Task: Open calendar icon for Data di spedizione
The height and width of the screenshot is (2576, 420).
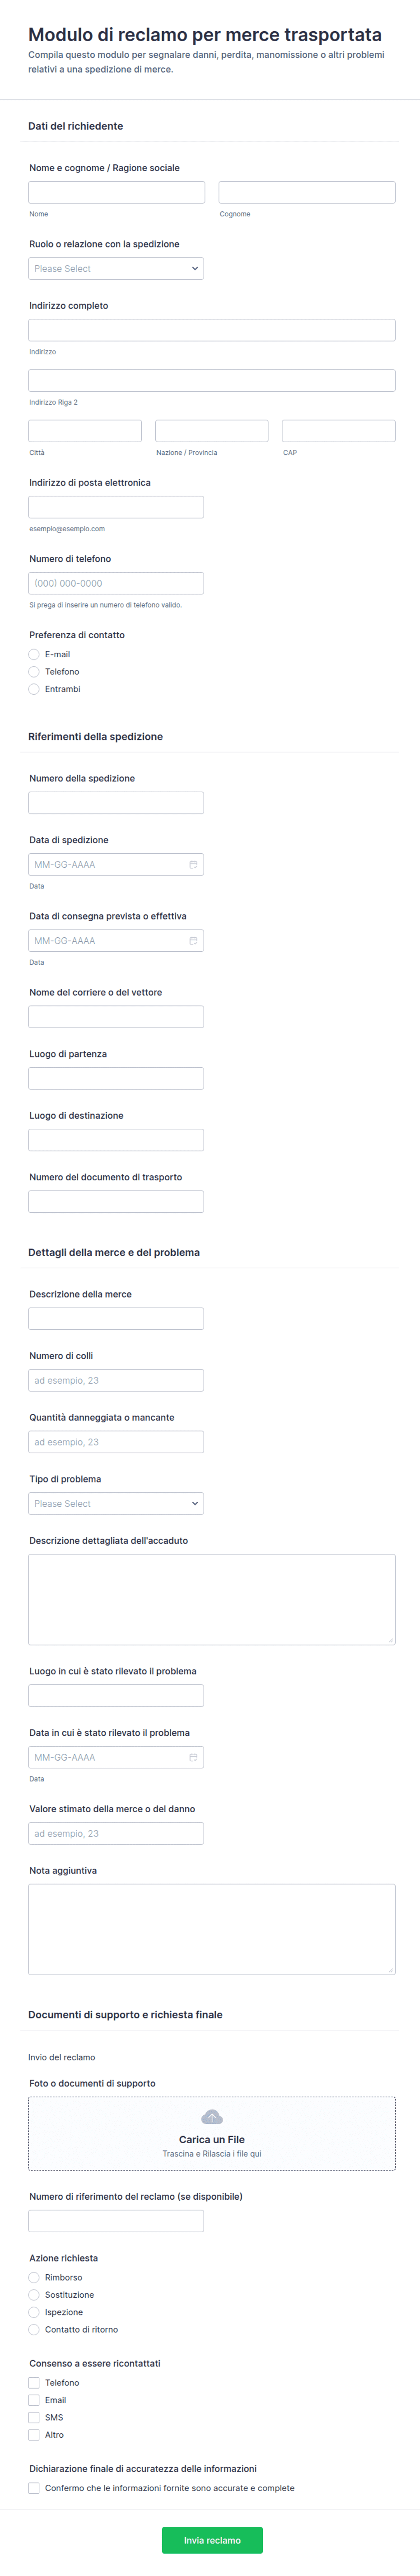Action: 193,864
